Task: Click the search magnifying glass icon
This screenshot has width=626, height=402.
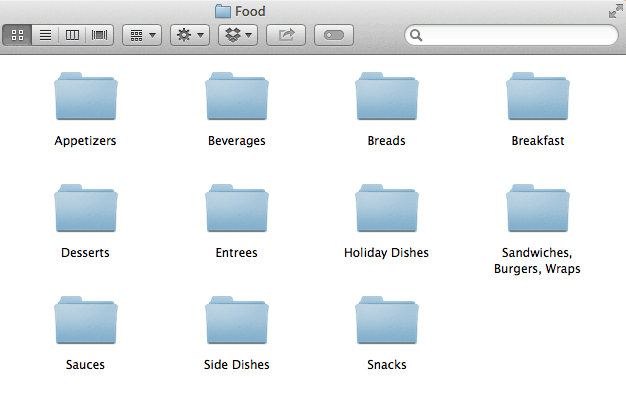Action: click(x=416, y=35)
